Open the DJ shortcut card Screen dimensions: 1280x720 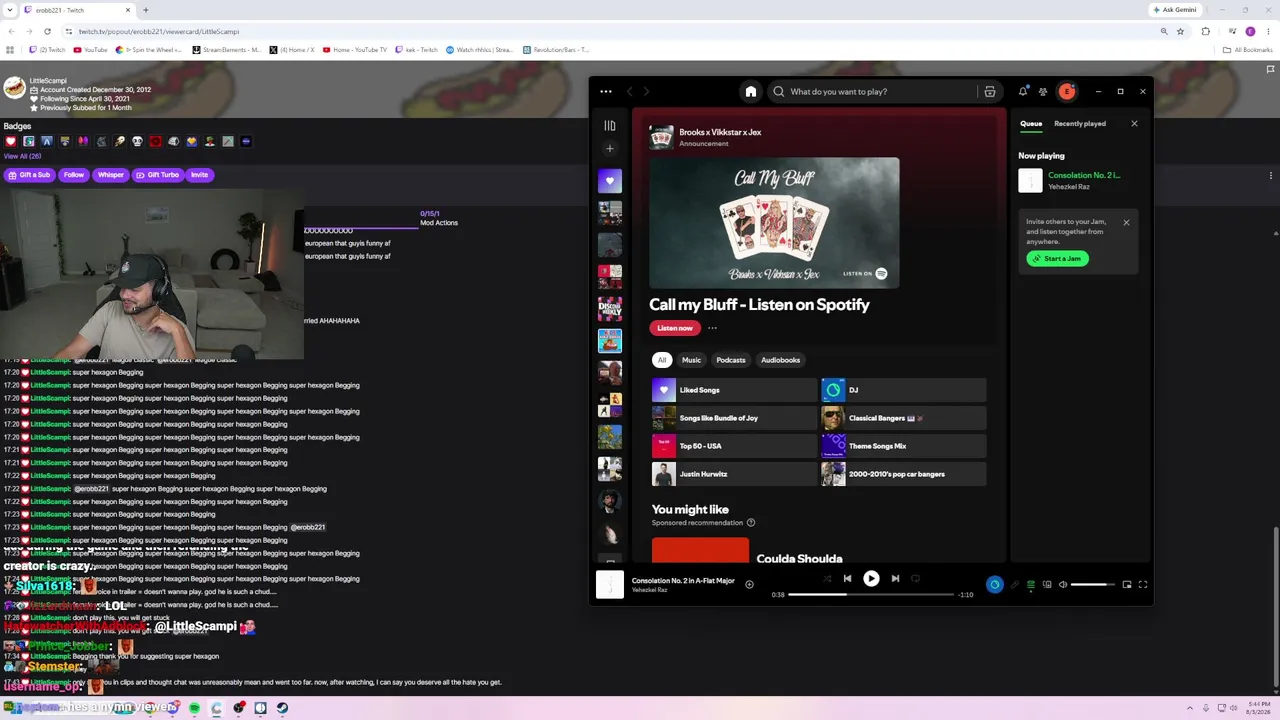[x=903, y=390]
